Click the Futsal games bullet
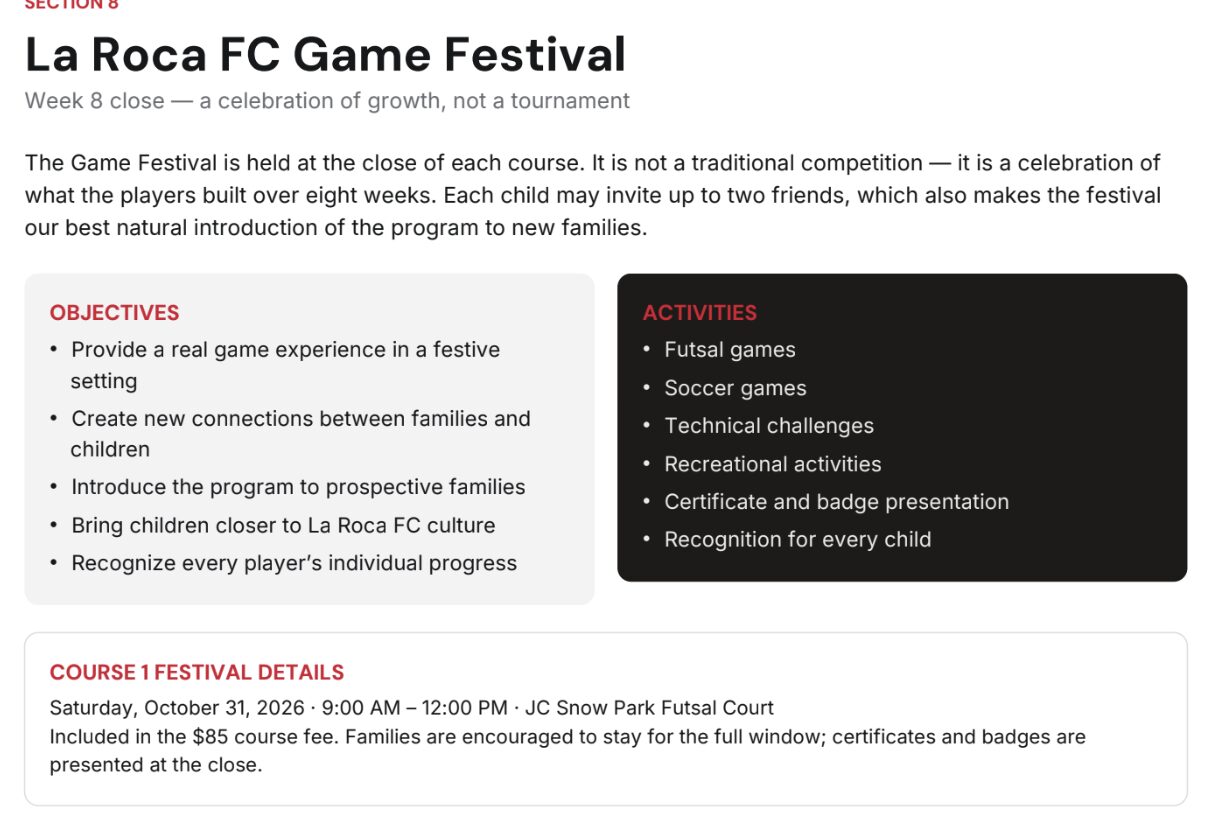Viewport: 1213px width, 818px height. tap(730, 350)
